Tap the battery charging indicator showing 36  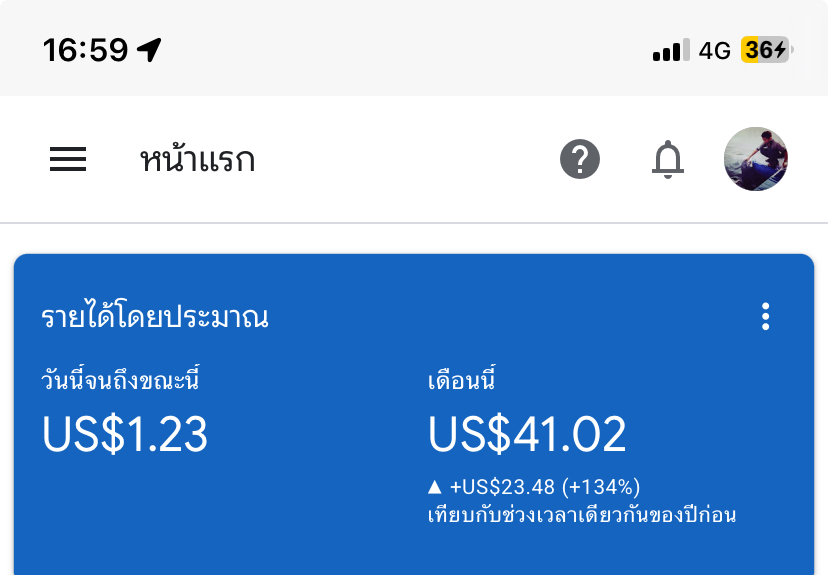click(x=765, y=50)
